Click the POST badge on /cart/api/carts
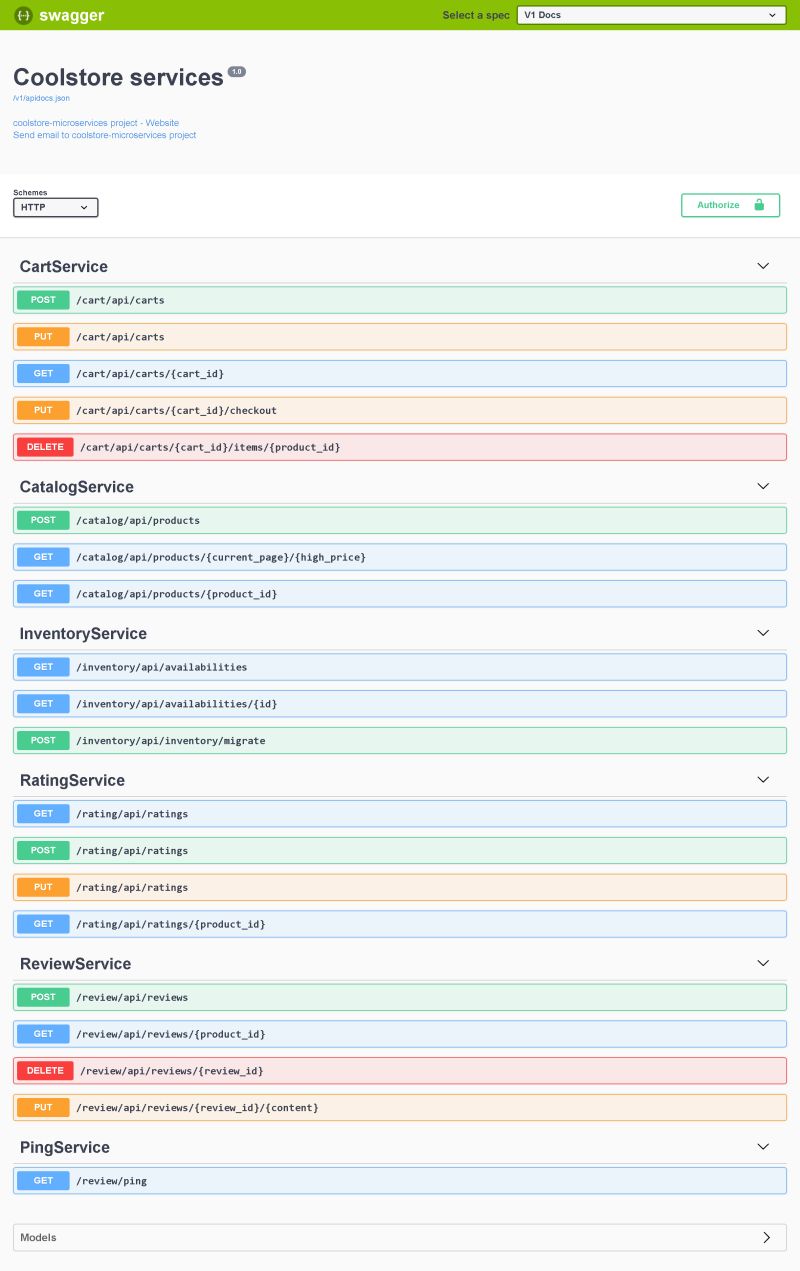Viewport: 800px width, 1271px height. (x=43, y=299)
